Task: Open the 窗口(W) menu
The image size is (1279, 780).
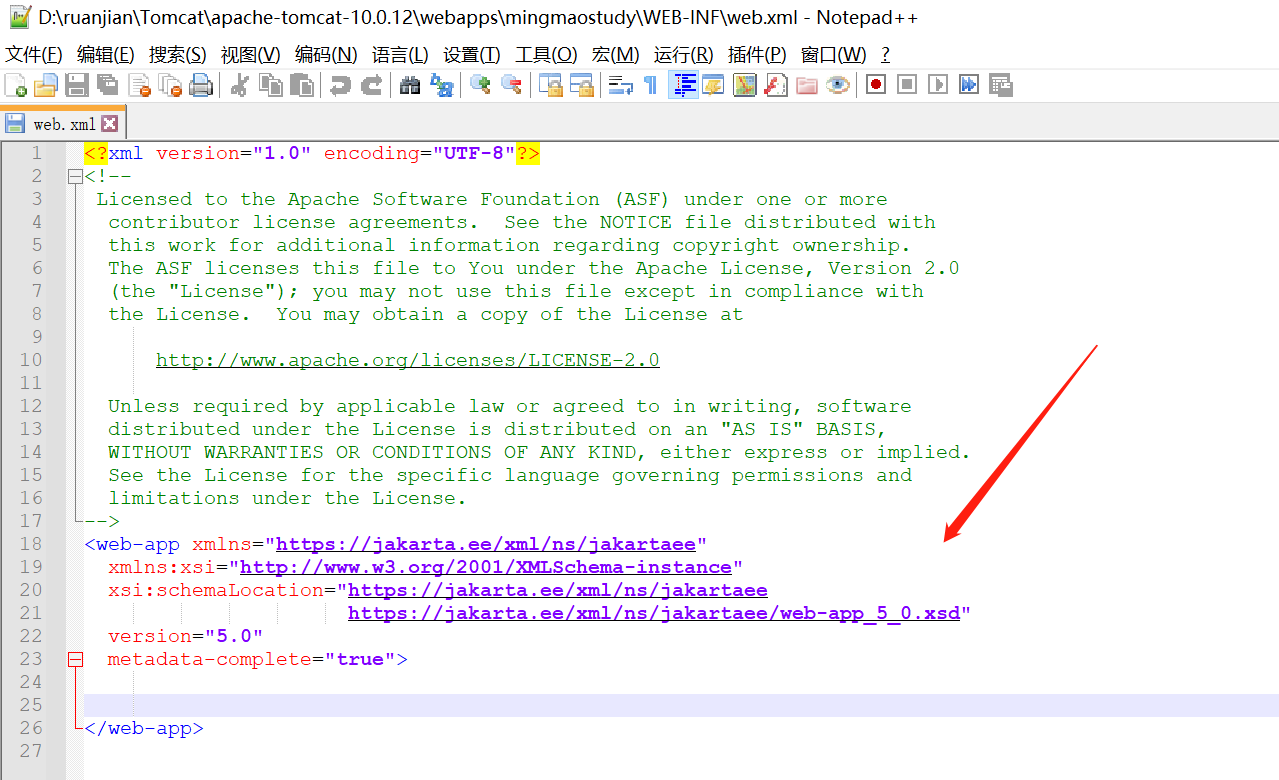Action: tap(833, 54)
